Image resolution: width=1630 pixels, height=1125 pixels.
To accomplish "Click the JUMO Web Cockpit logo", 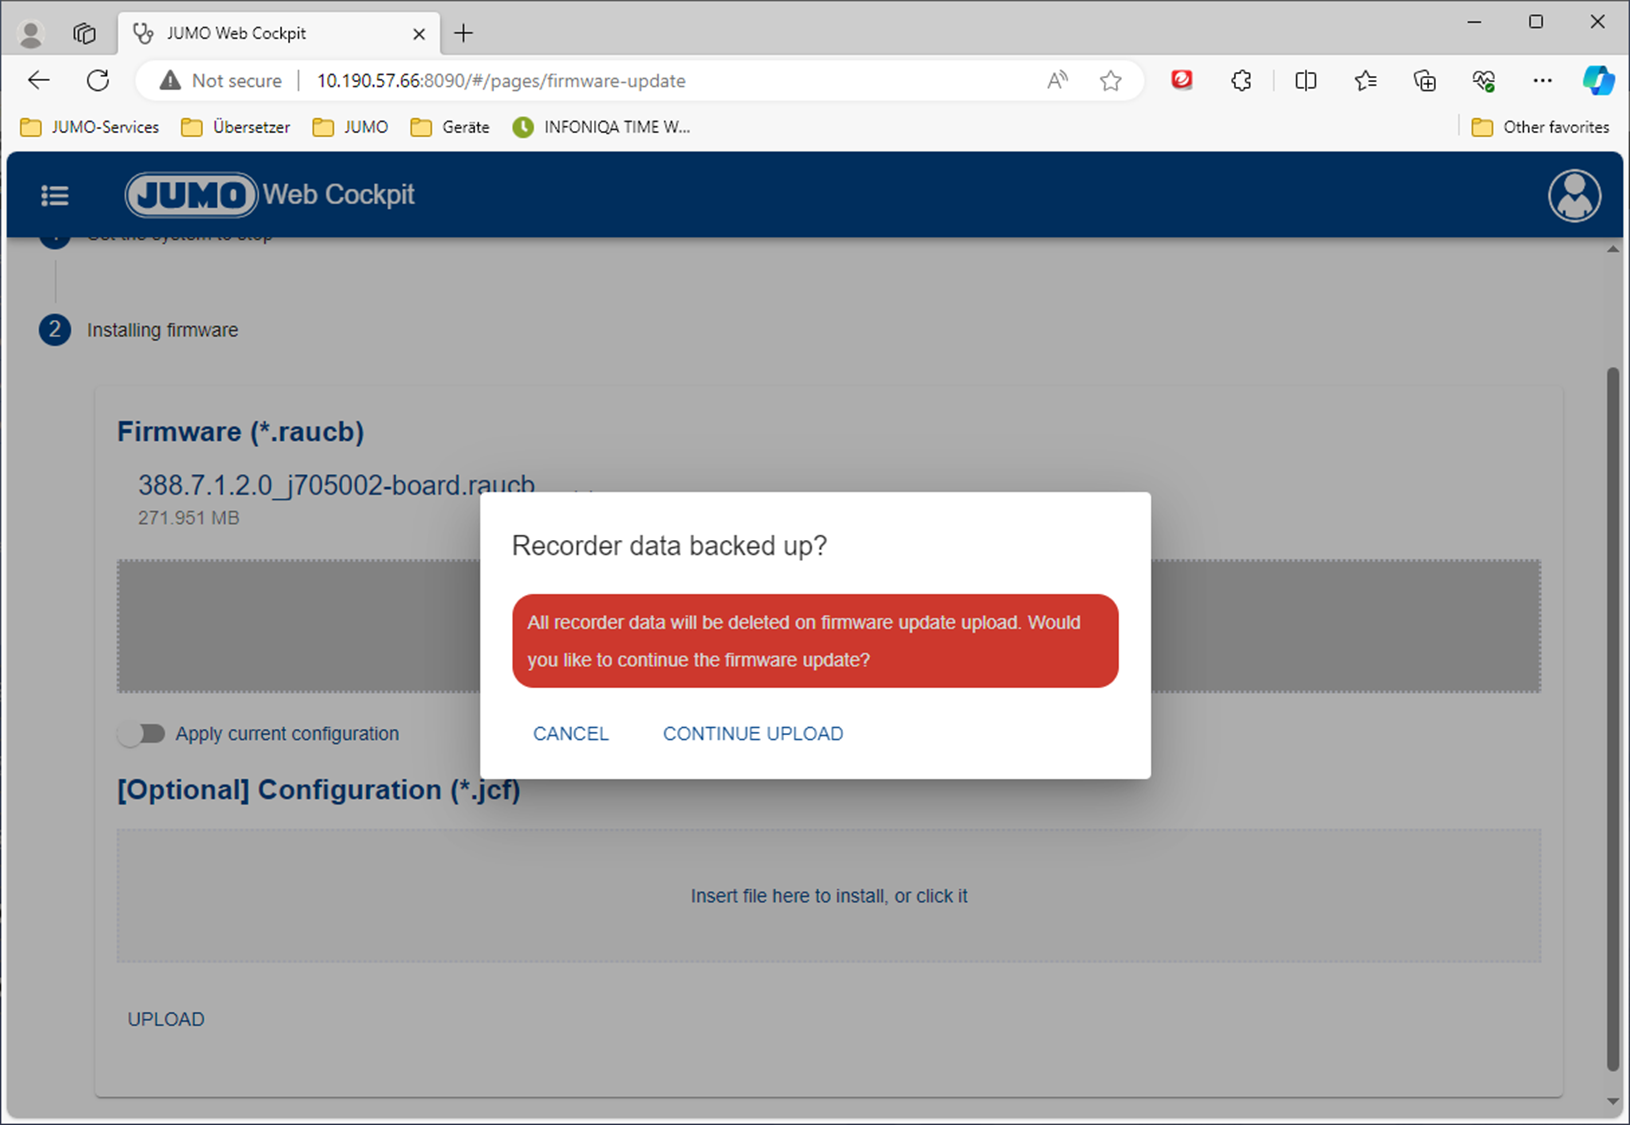I will point(270,195).
